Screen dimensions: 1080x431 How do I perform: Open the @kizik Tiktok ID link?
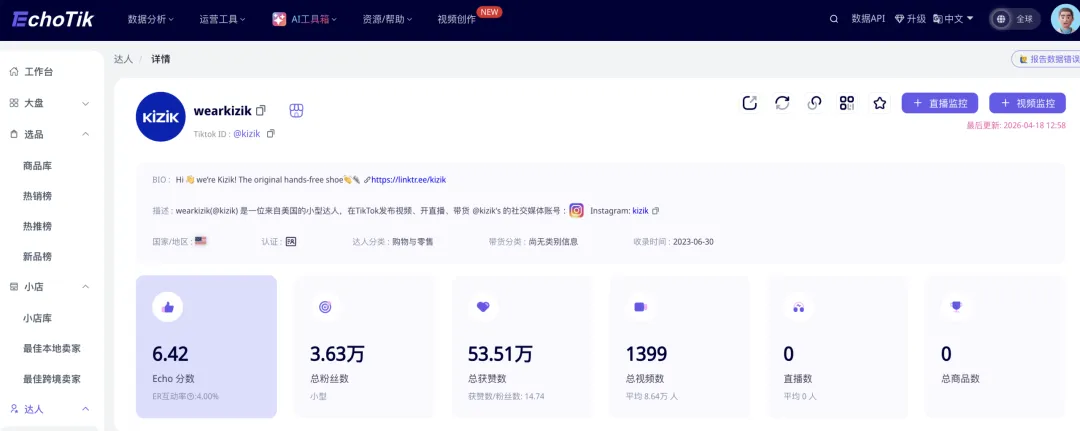click(247, 134)
